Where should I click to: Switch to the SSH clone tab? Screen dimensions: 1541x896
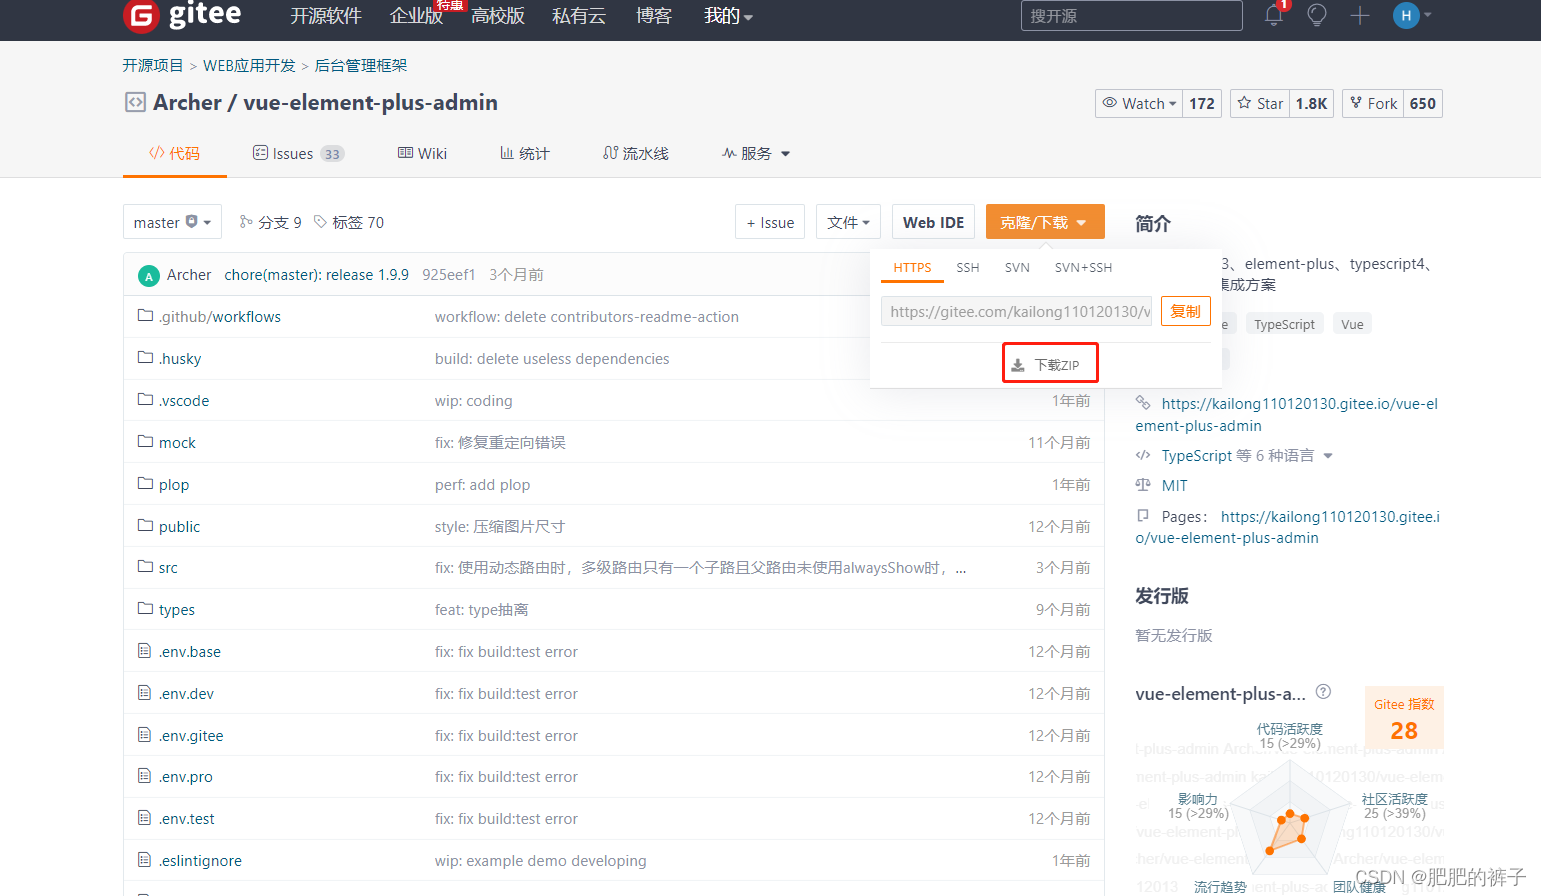(967, 267)
